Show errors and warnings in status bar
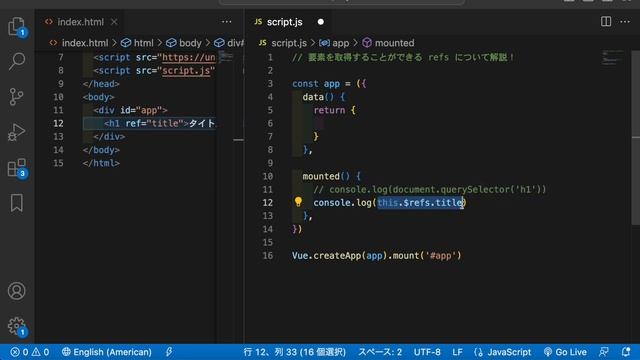This screenshot has width=640, height=360. click(x=30, y=352)
